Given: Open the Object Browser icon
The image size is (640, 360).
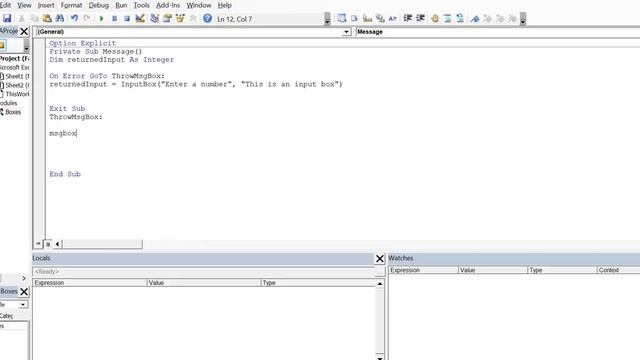Looking at the screenshot, I should (x=180, y=18).
